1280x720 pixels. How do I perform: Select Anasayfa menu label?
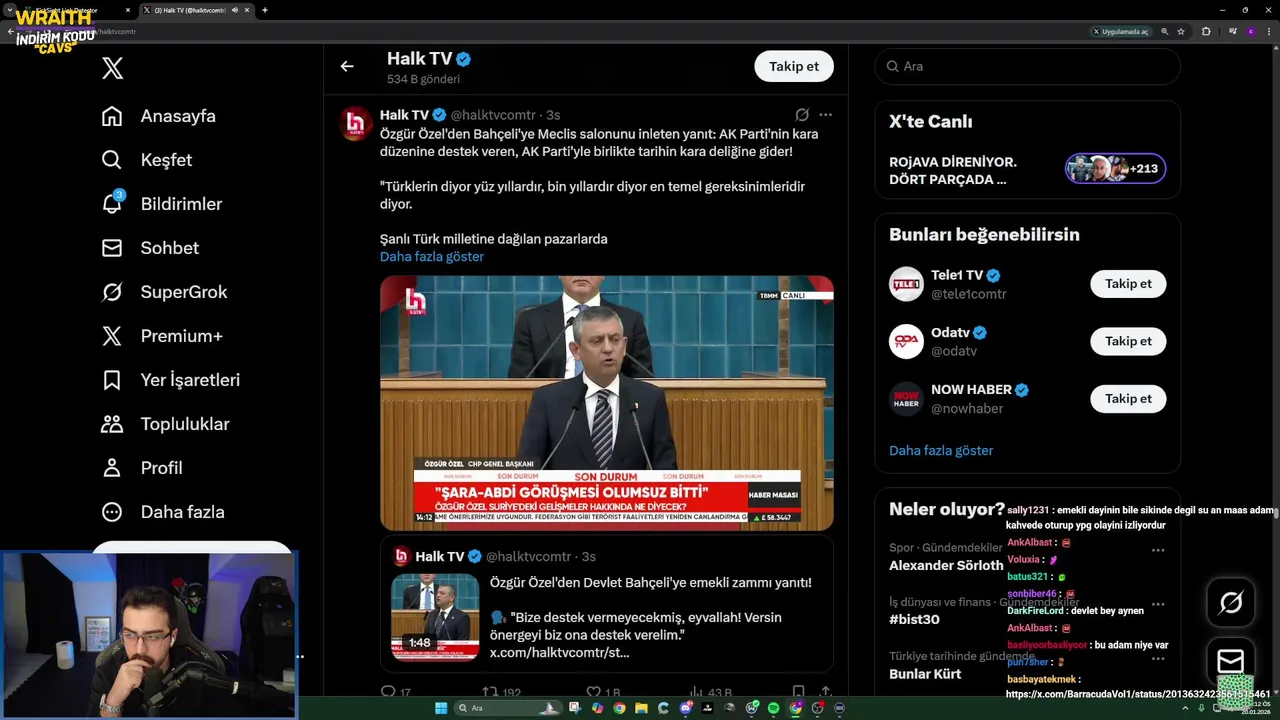tap(178, 116)
